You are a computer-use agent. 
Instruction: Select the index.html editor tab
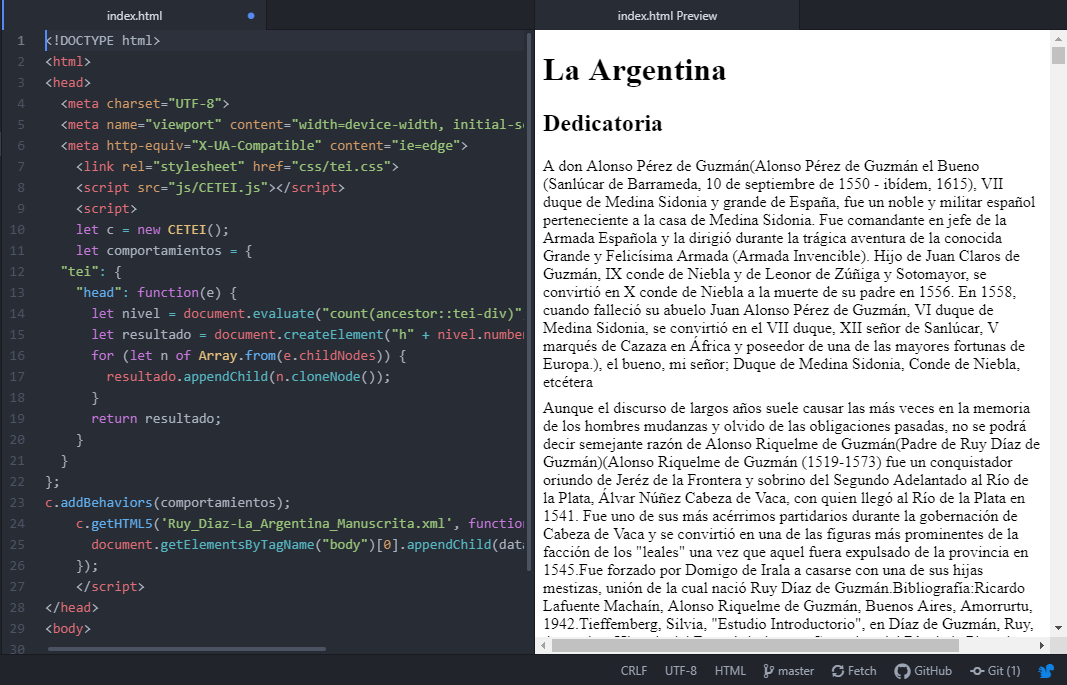(x=135, y=15)
